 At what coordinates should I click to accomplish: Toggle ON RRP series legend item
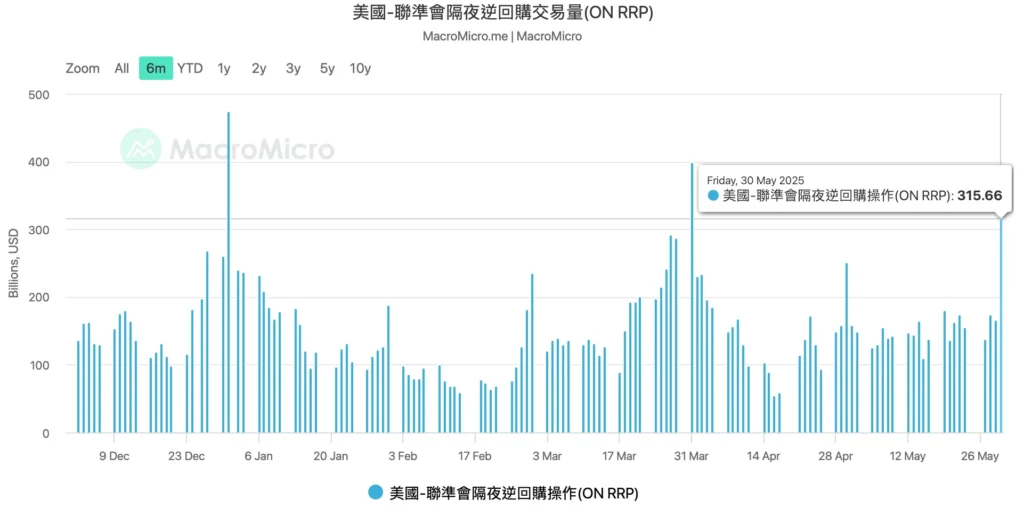pos(513,493)
